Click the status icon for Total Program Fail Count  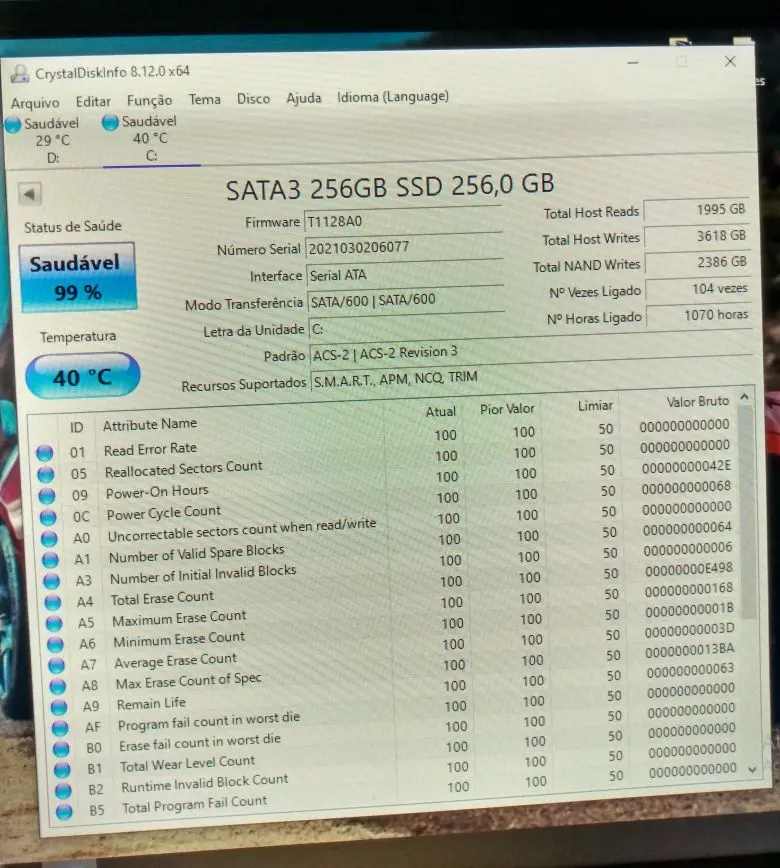(x=64, y=812)
